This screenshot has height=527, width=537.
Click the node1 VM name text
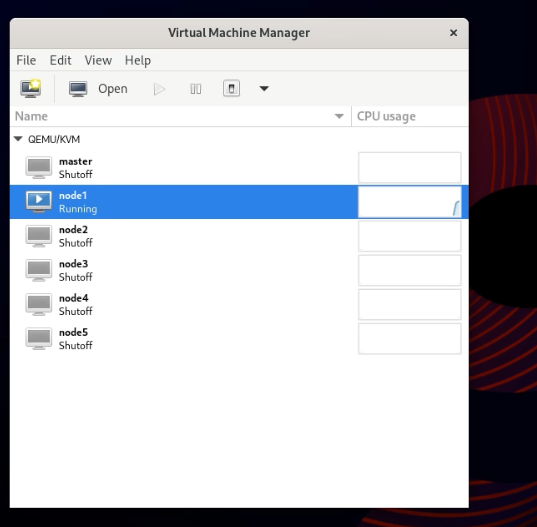tap(73, 196)
